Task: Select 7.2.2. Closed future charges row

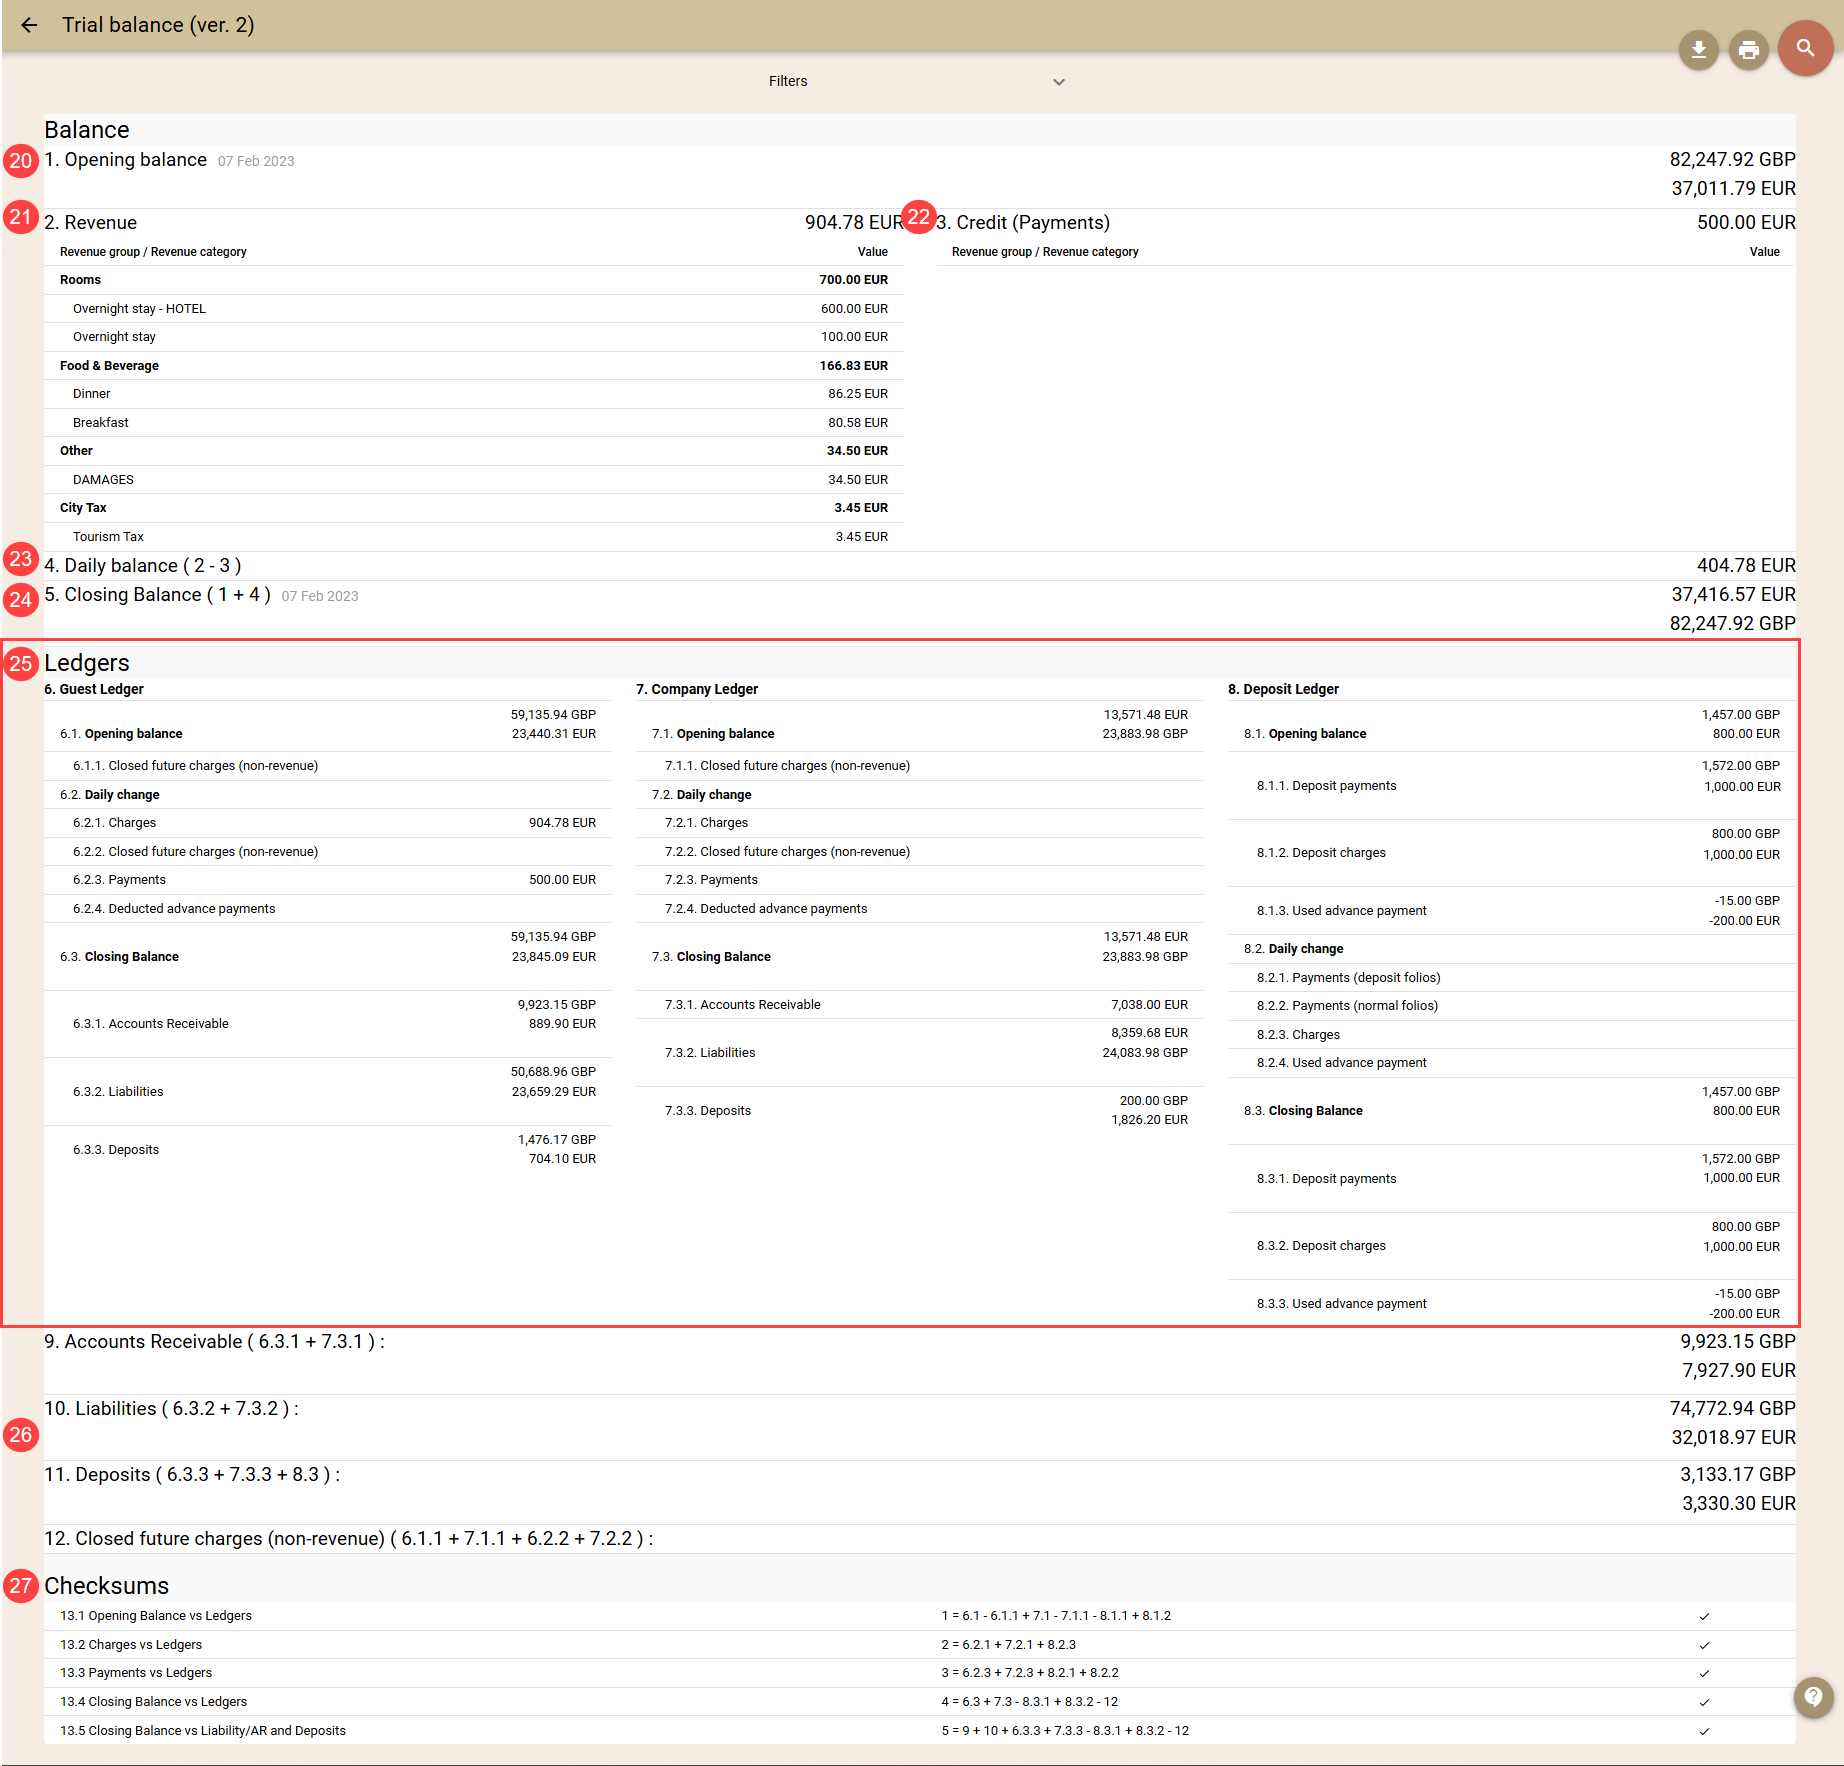Action: point(920,852)
